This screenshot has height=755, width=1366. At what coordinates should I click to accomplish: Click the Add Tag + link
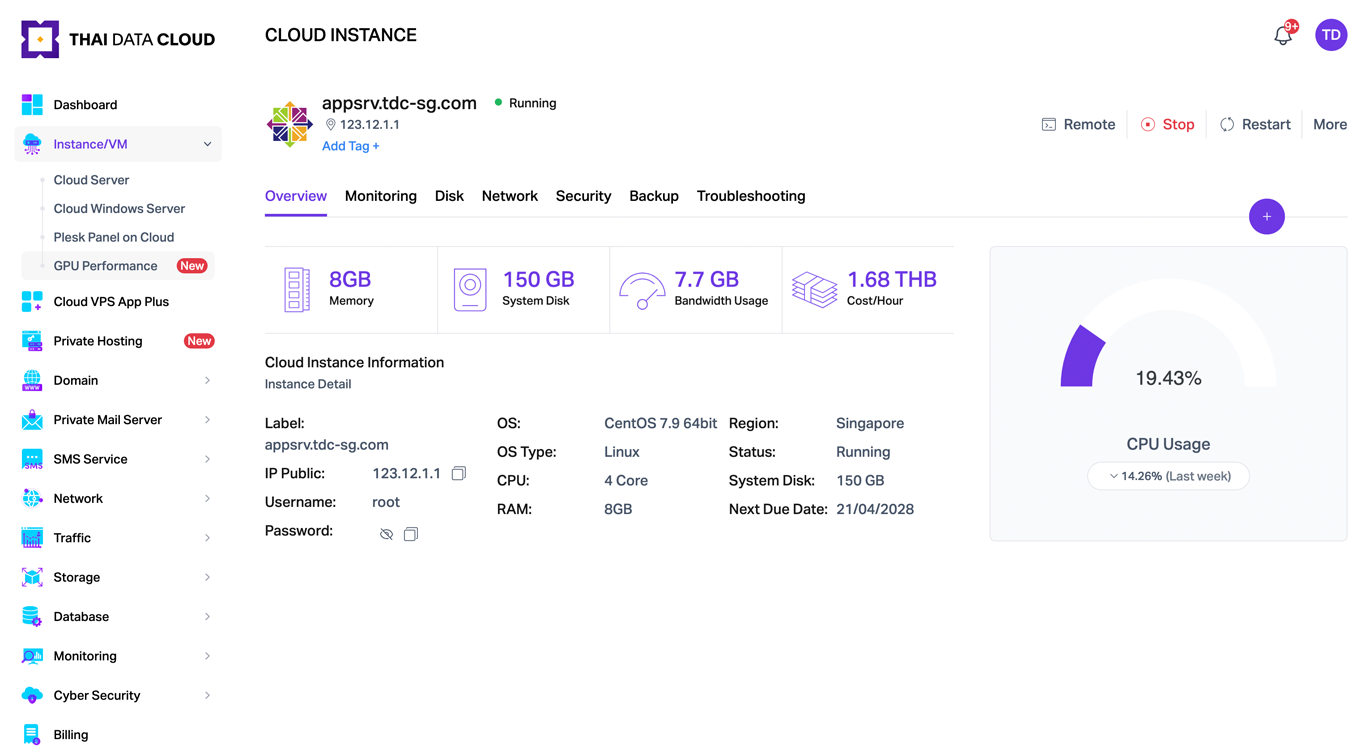(351, 146)
